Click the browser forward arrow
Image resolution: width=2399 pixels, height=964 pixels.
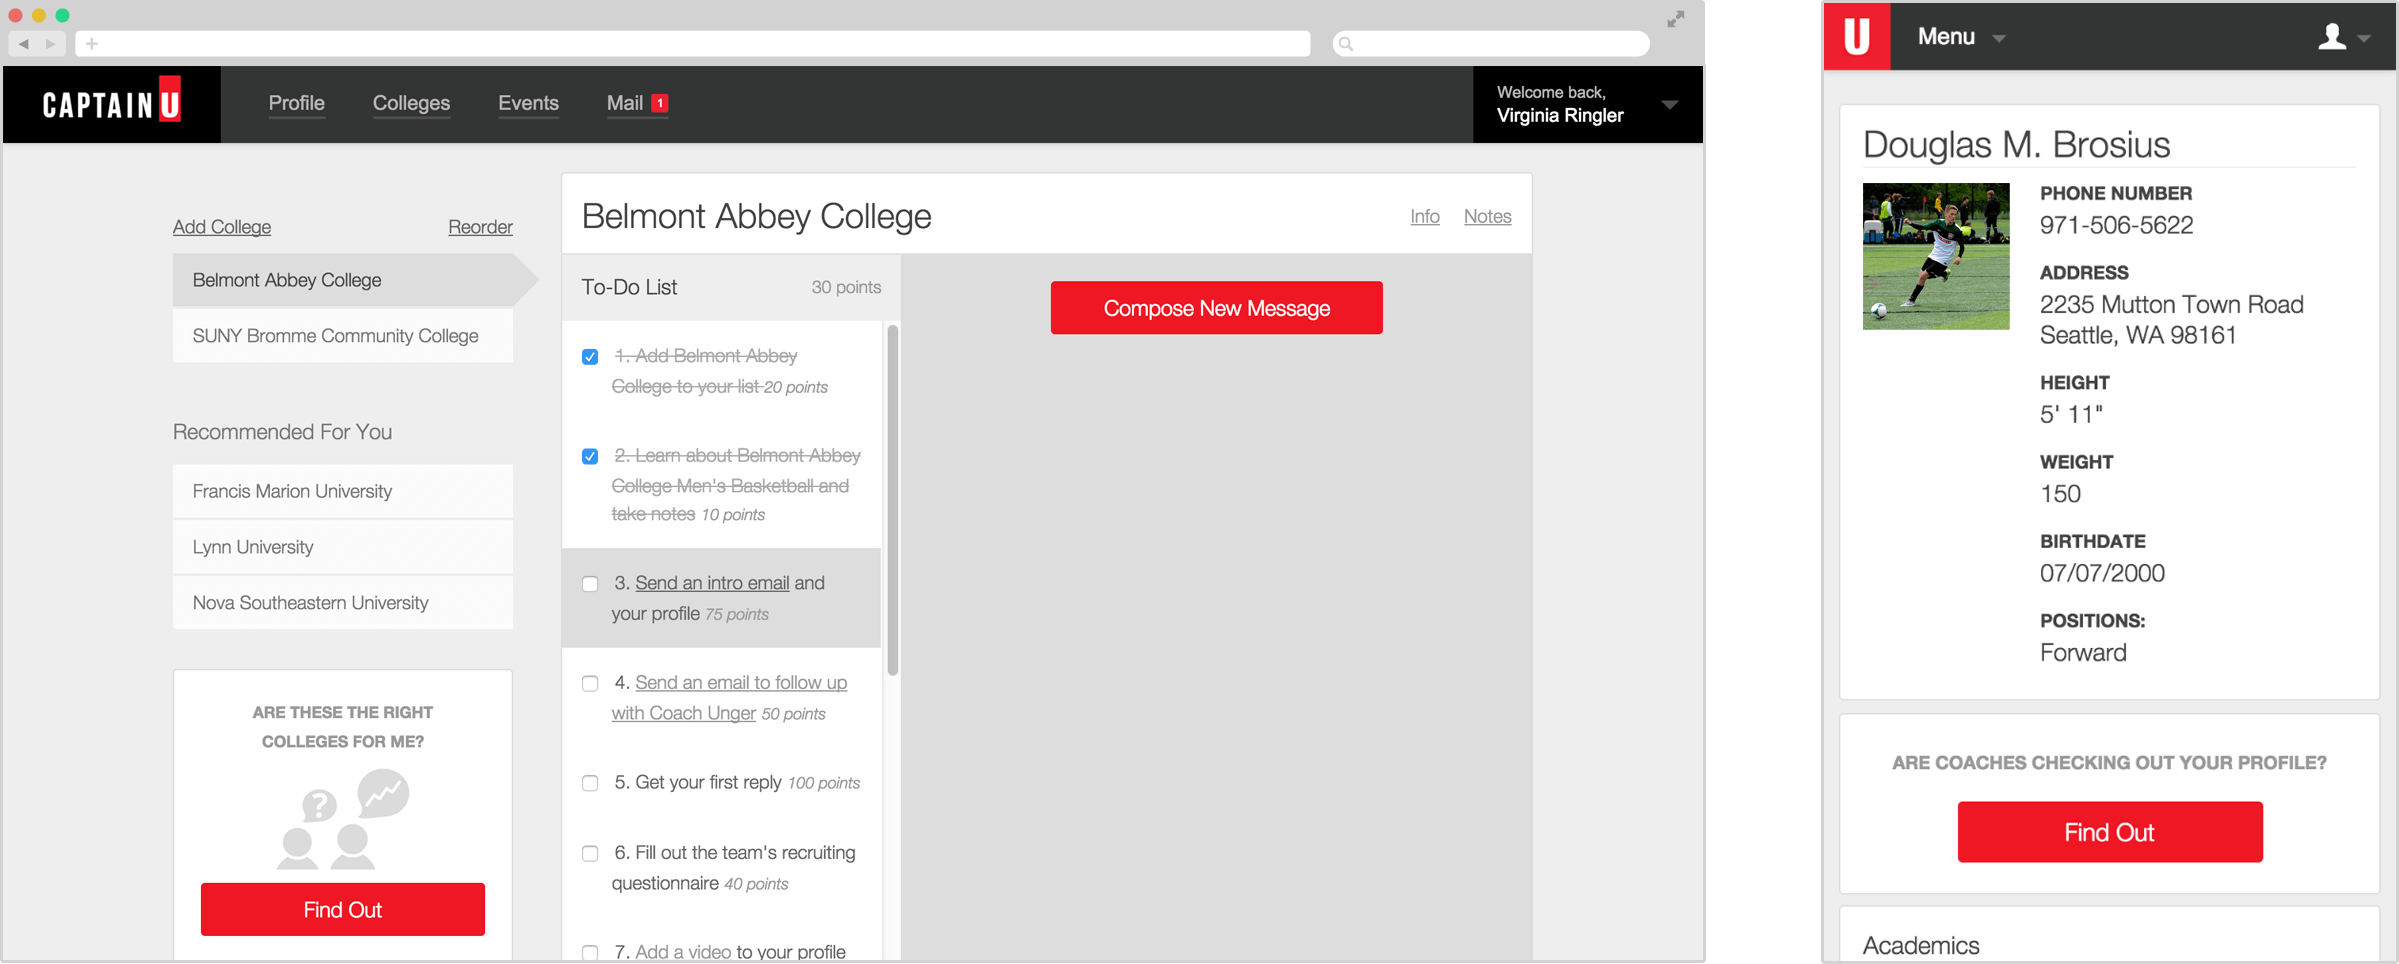coord(50,44)
